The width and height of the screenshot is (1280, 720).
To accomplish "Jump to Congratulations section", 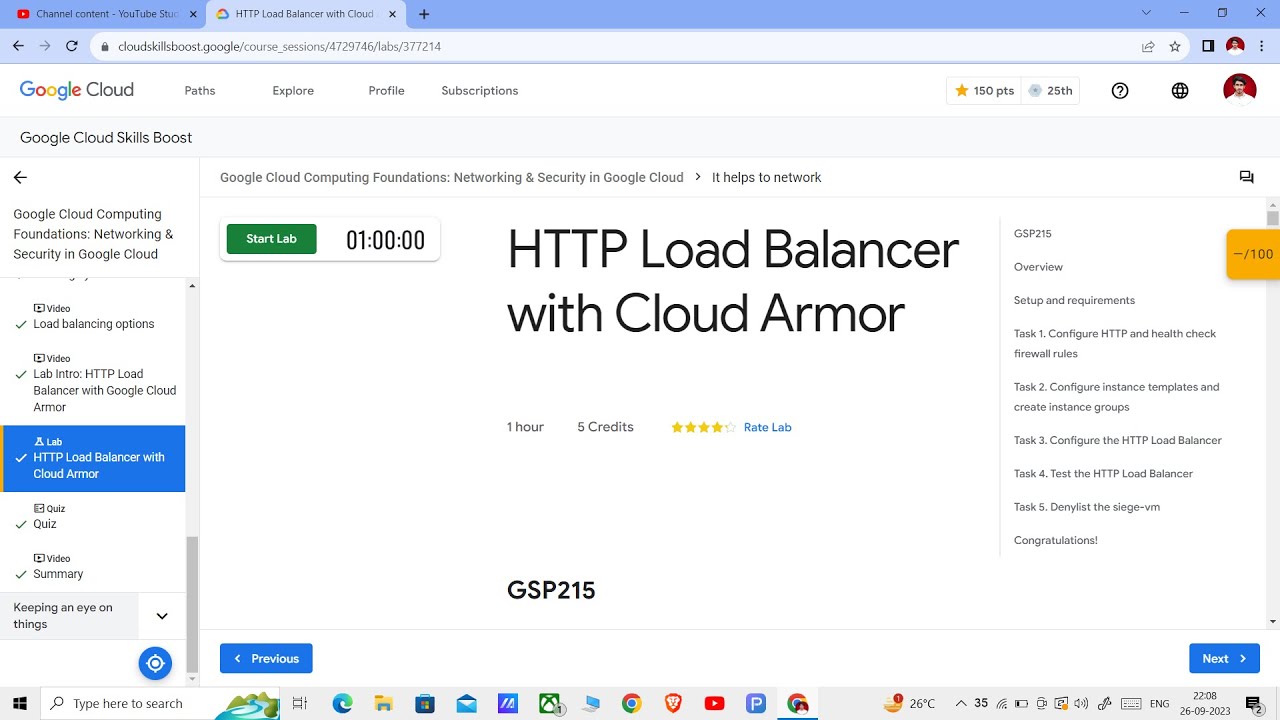I will click(x=1056, y=540).
